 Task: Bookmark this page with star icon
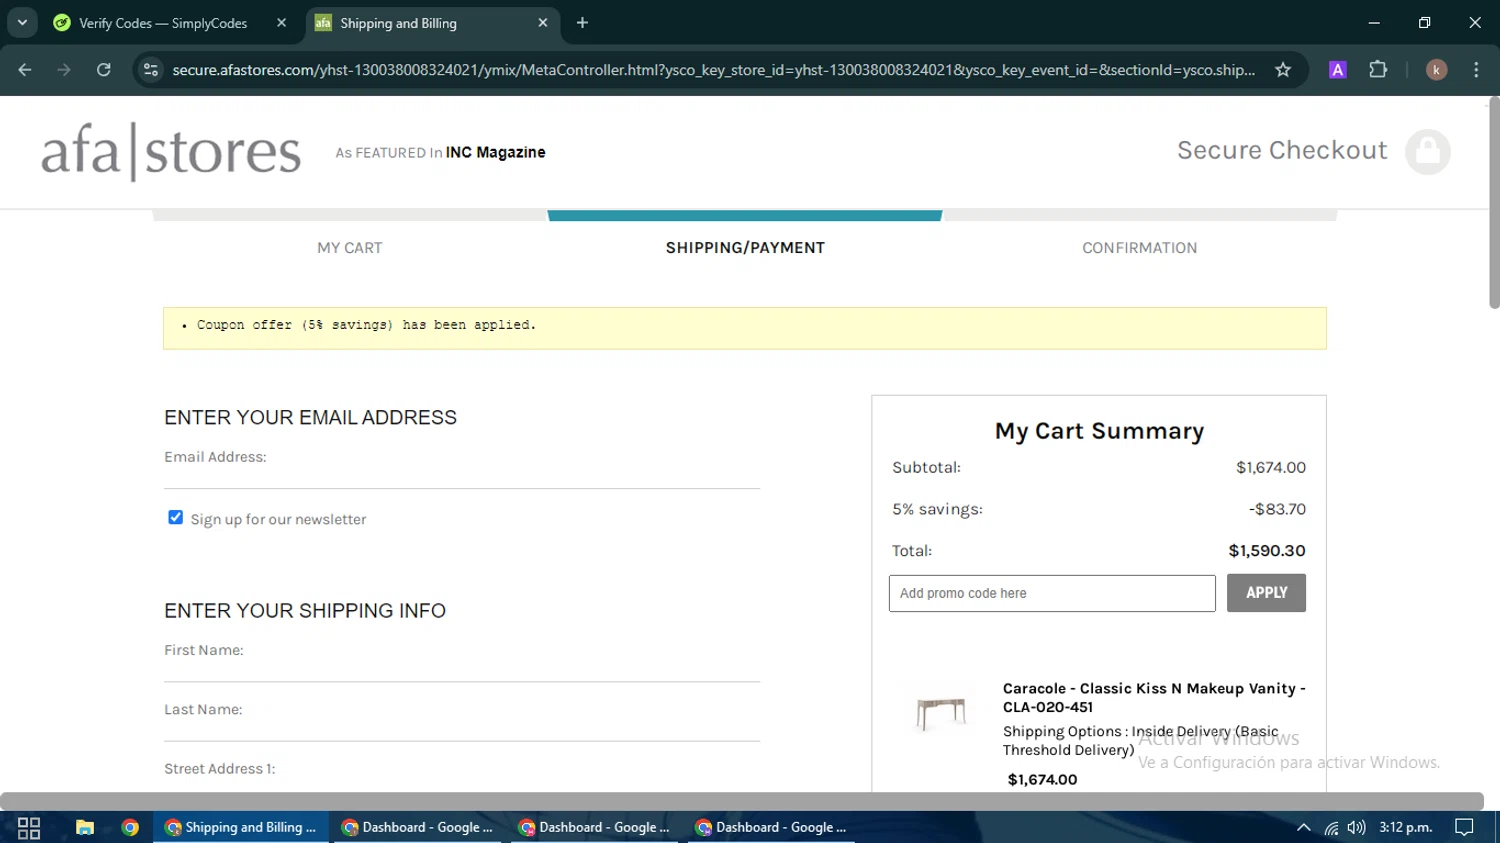[1283, 70]
